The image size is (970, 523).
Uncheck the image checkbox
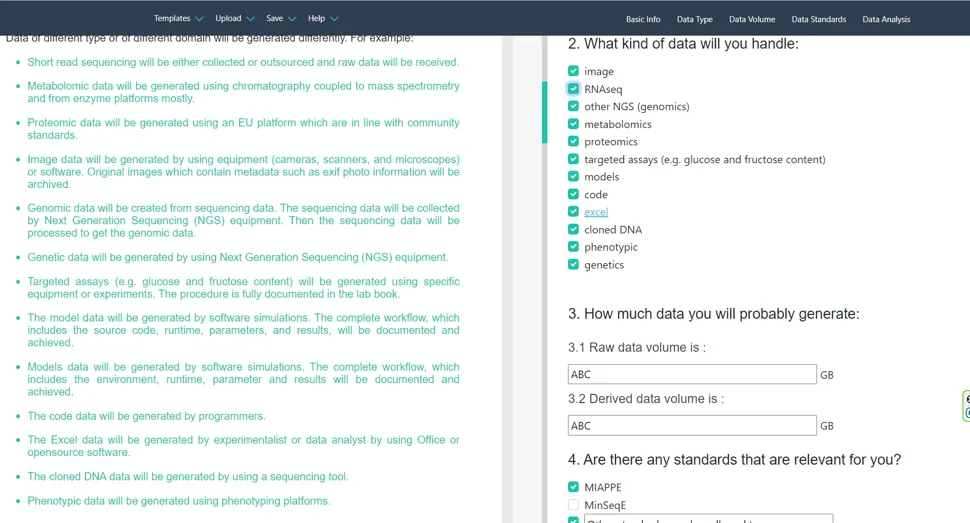pos(573,71)
